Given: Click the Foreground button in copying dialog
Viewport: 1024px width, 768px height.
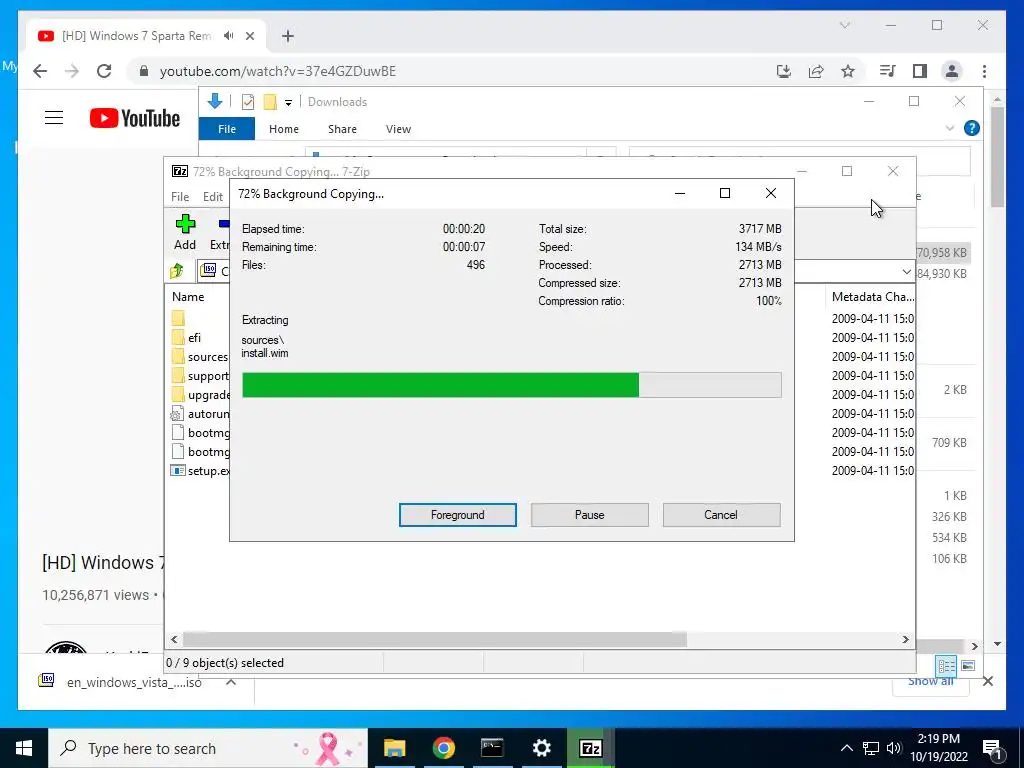Looking at the screenshot, I should click(457, 515).
